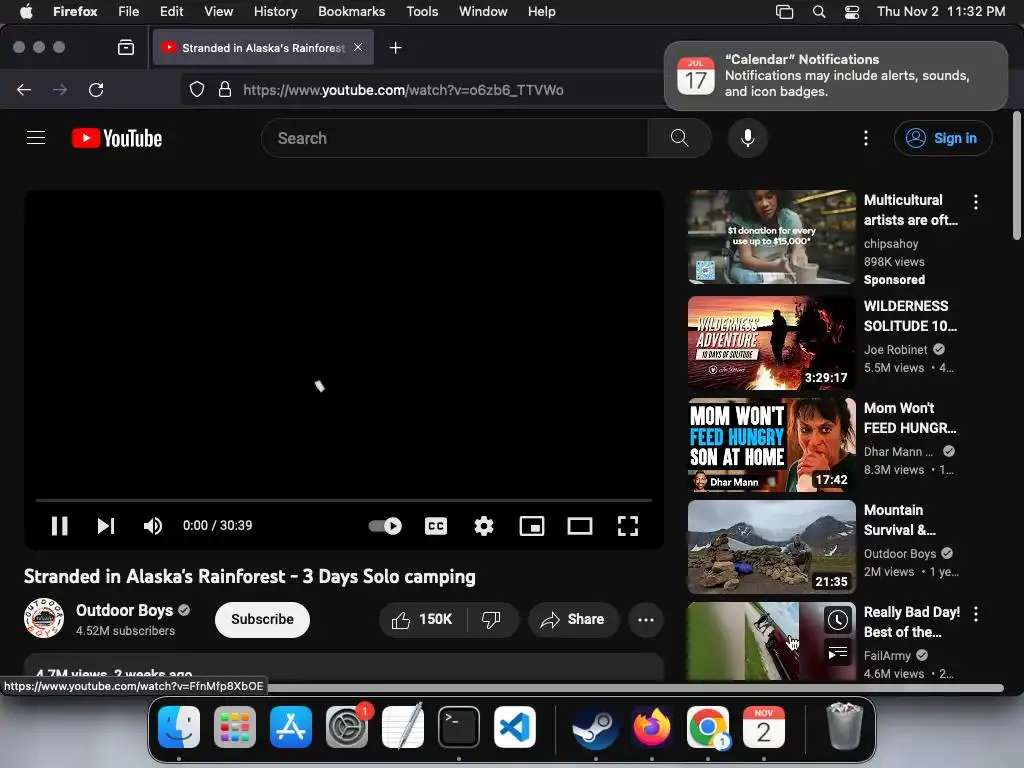Enter full screen mode

pos(628,526)
